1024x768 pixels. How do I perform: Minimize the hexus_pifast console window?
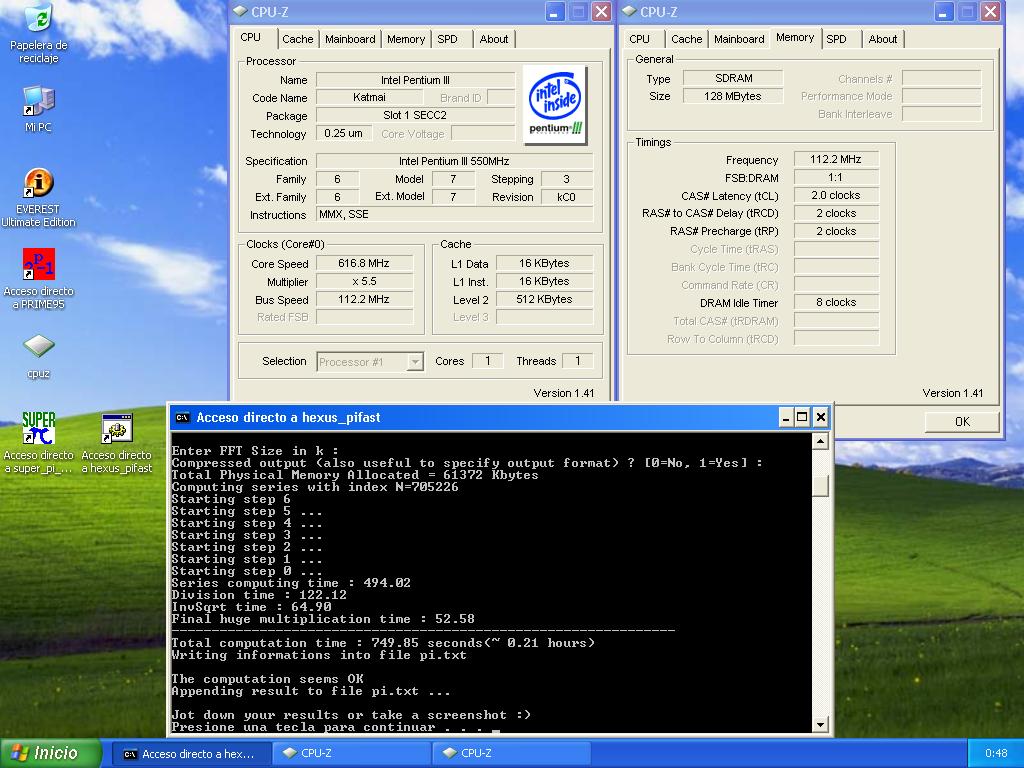[786, 417]
